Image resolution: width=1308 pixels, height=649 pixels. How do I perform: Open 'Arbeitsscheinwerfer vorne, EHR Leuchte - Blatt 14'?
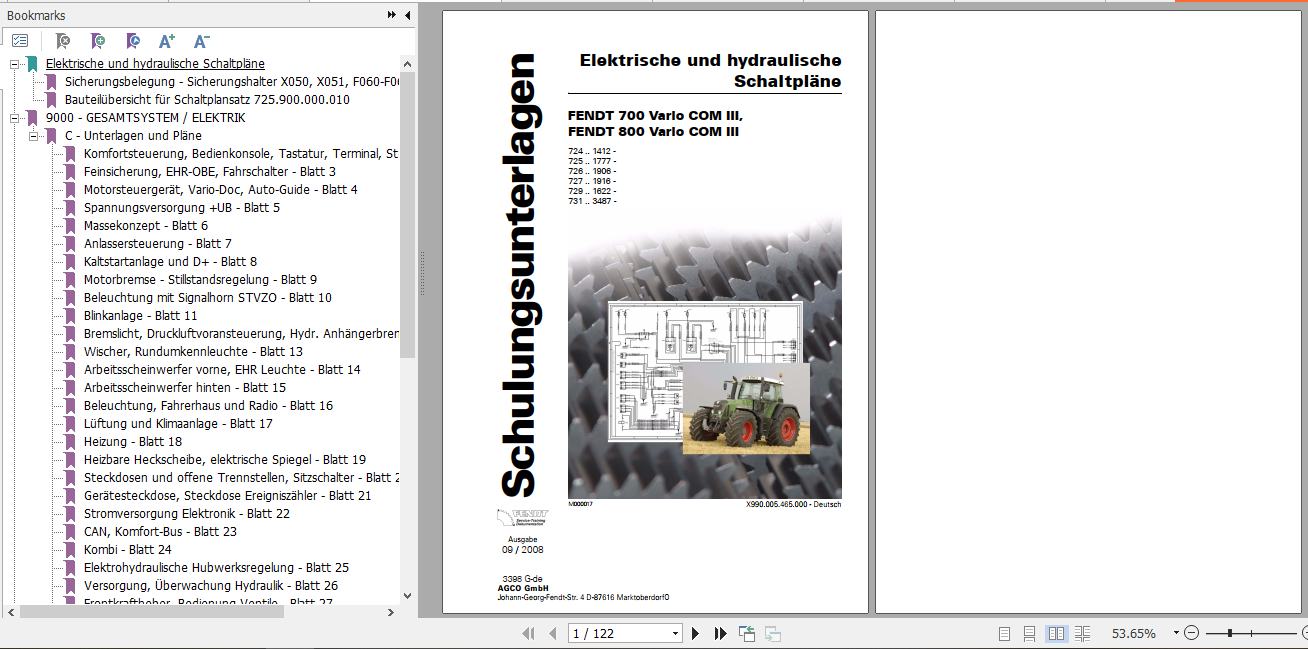pos(222,370)
